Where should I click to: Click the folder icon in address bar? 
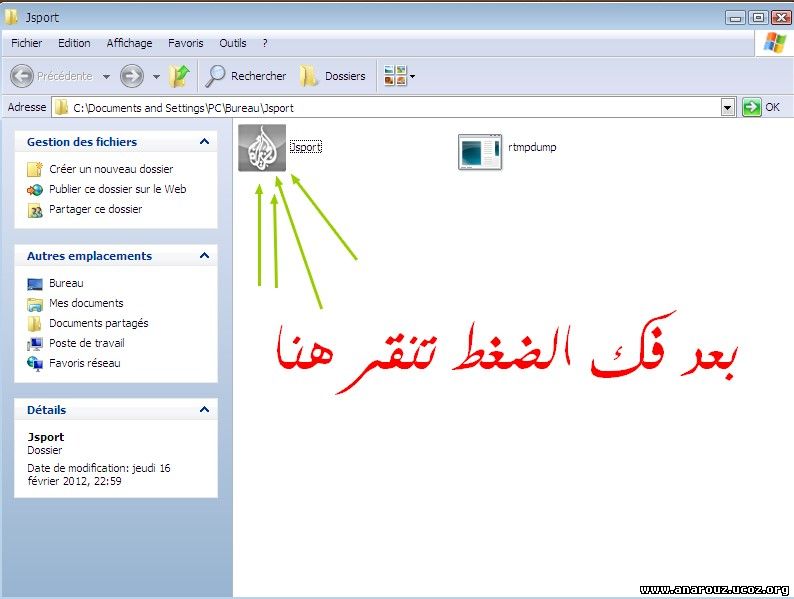[61, 107]
